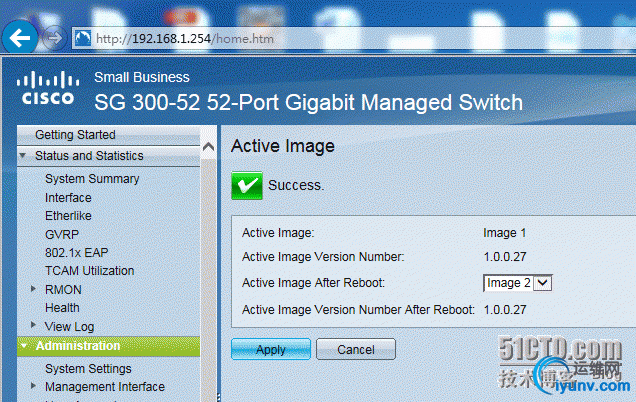This screenshot has height=402, width=636.
Task: Click the Cancel button
Action: 355,350
